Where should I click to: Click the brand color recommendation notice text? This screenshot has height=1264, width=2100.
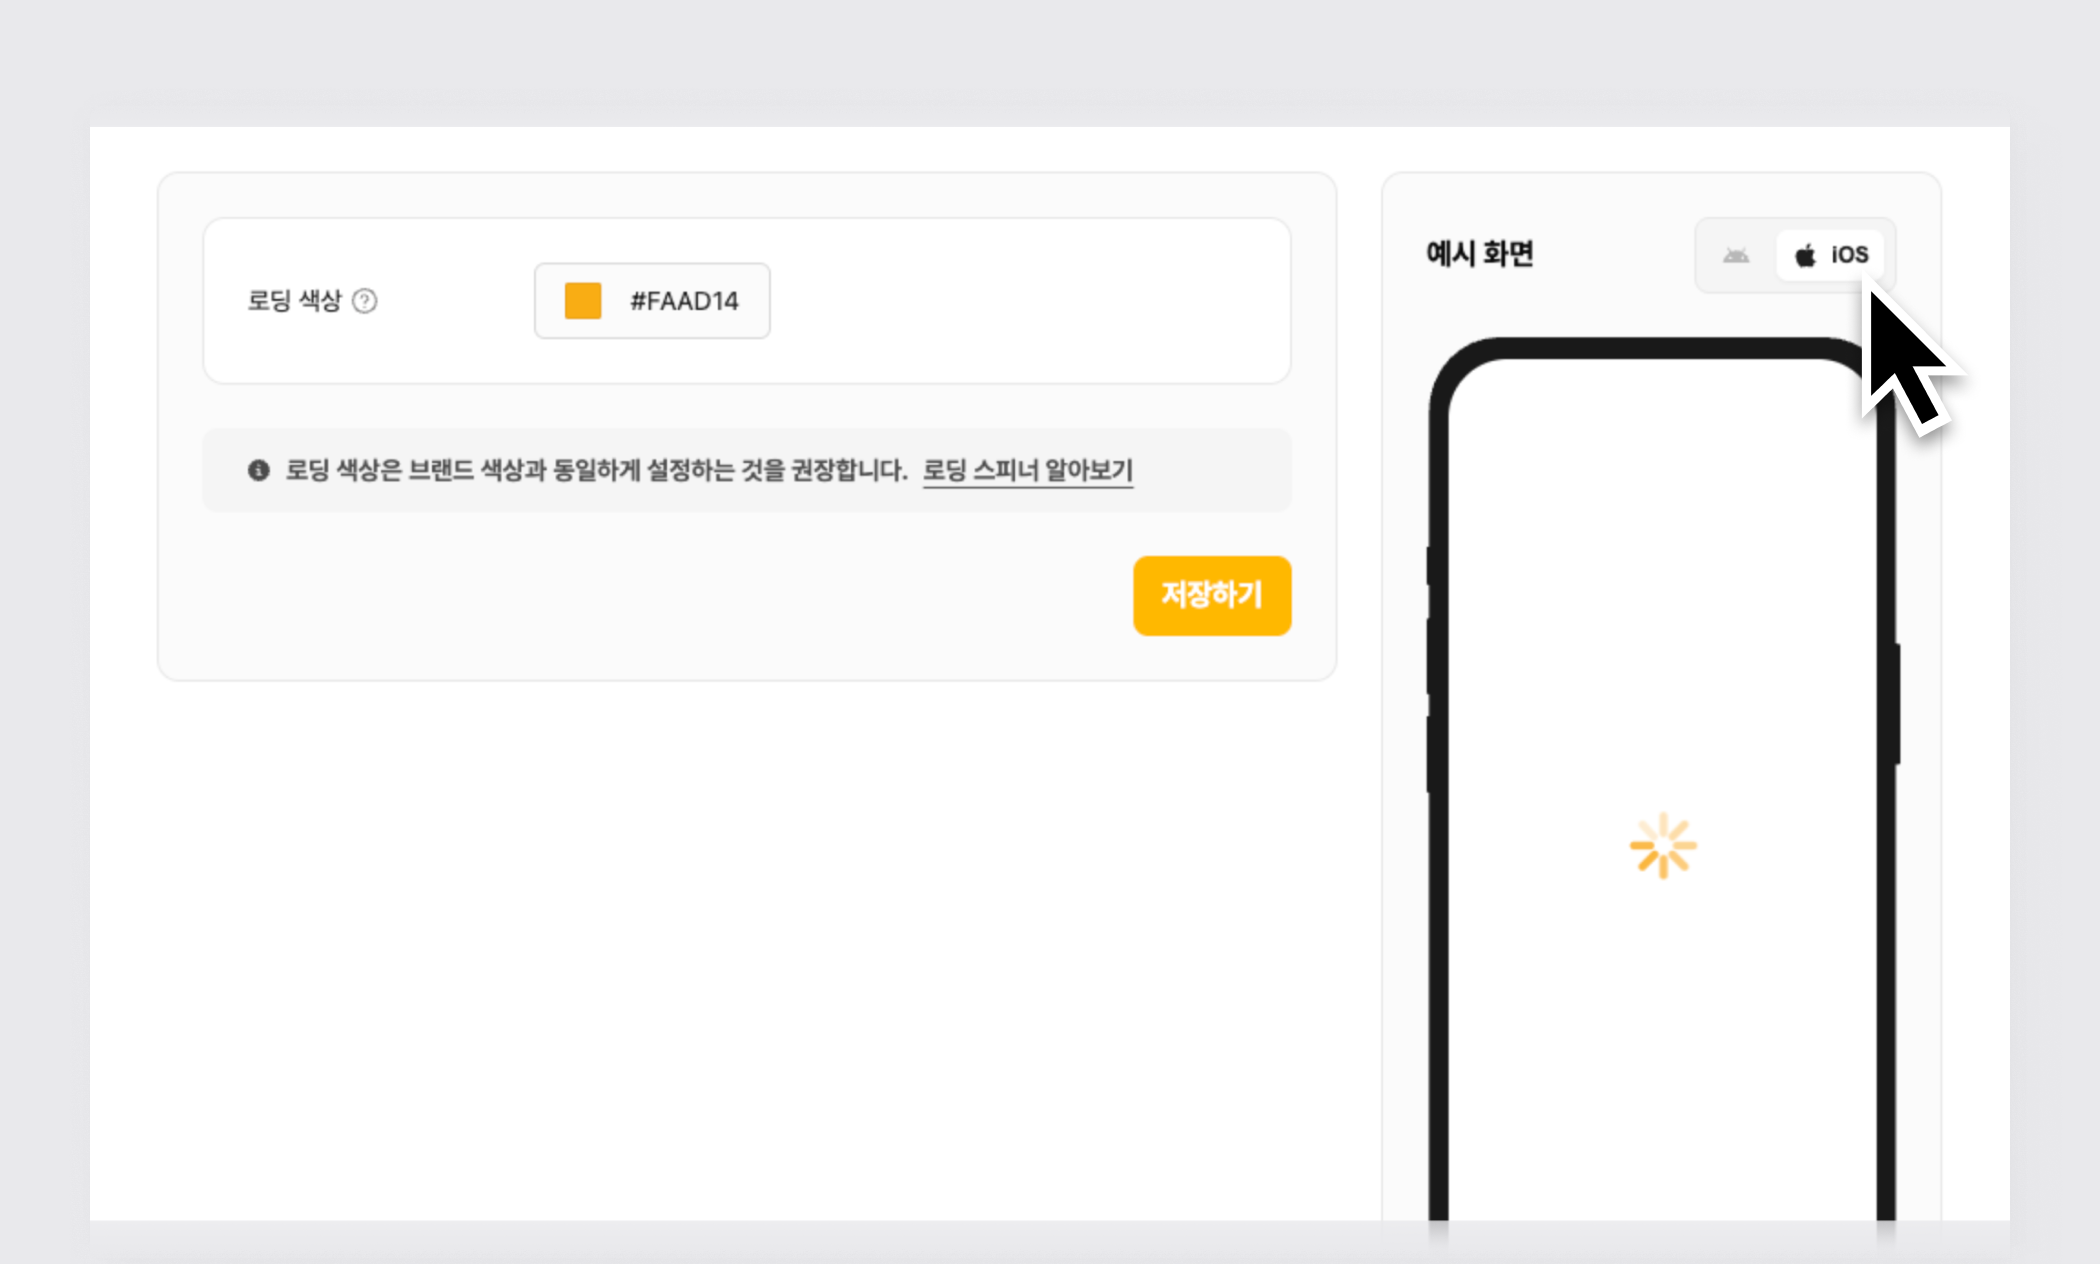pyautogui.click(x=596, y=470)
